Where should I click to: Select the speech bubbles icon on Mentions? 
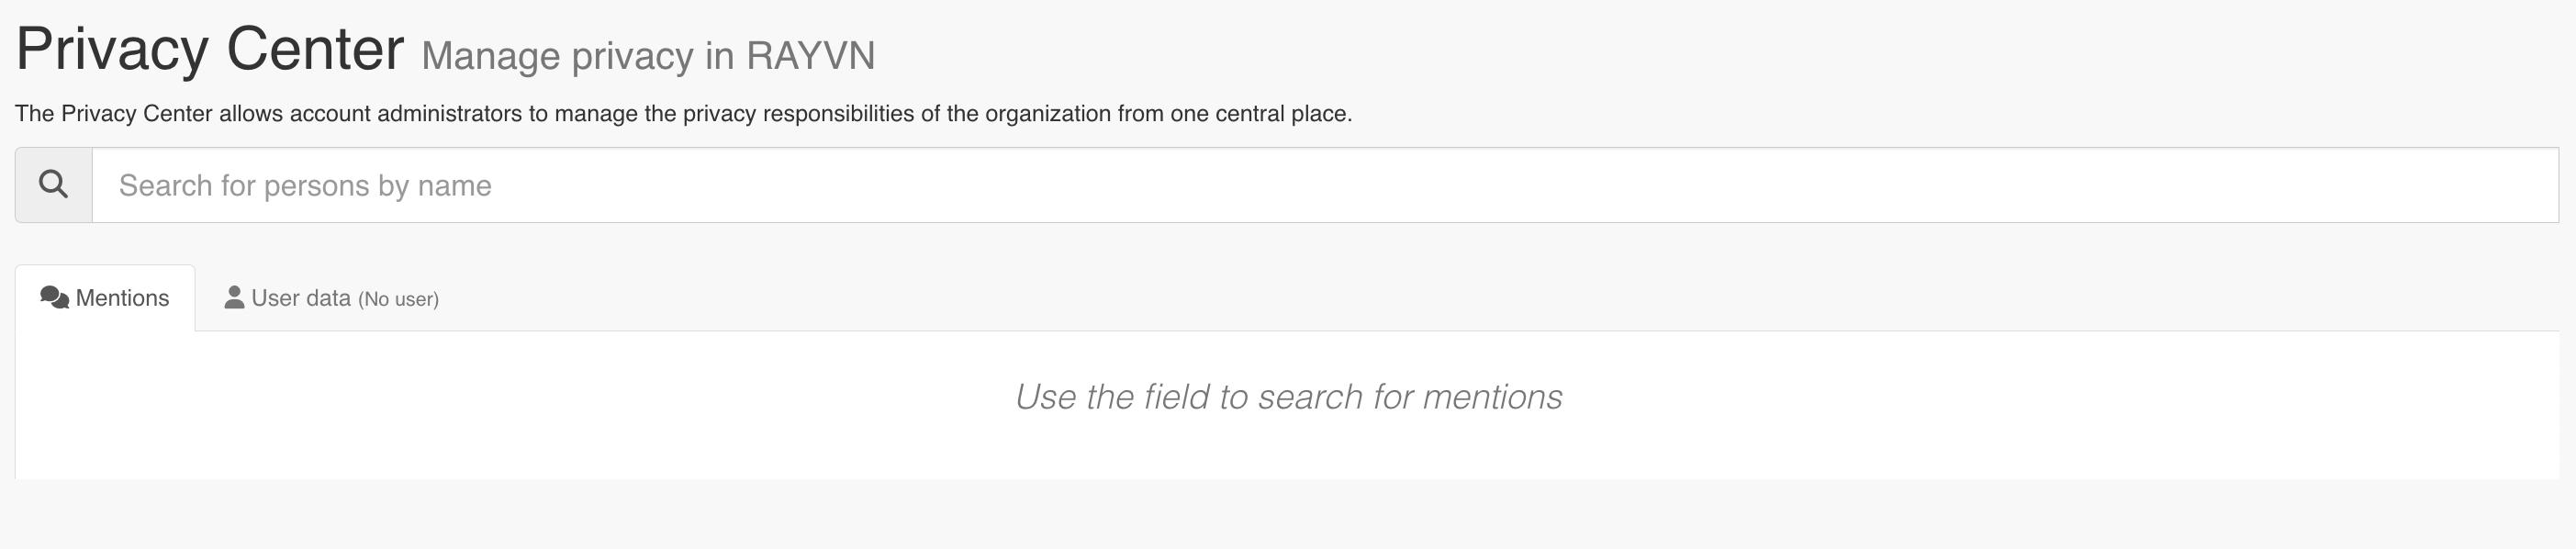[x=54, y=298]
